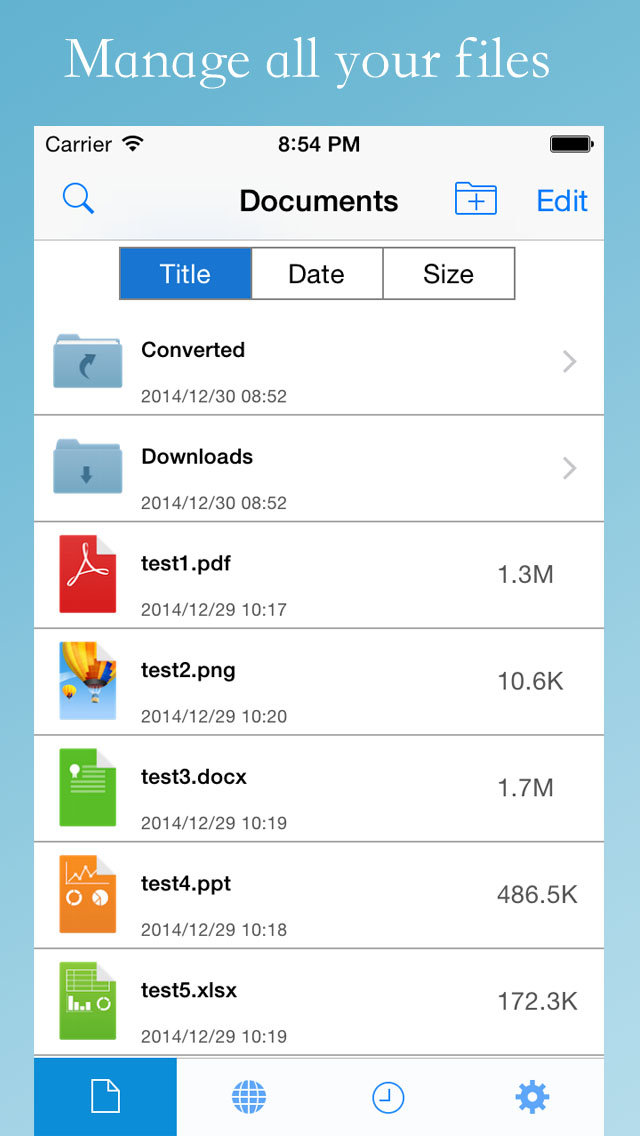Click the green test3.docx document icon

coord(87,787)
